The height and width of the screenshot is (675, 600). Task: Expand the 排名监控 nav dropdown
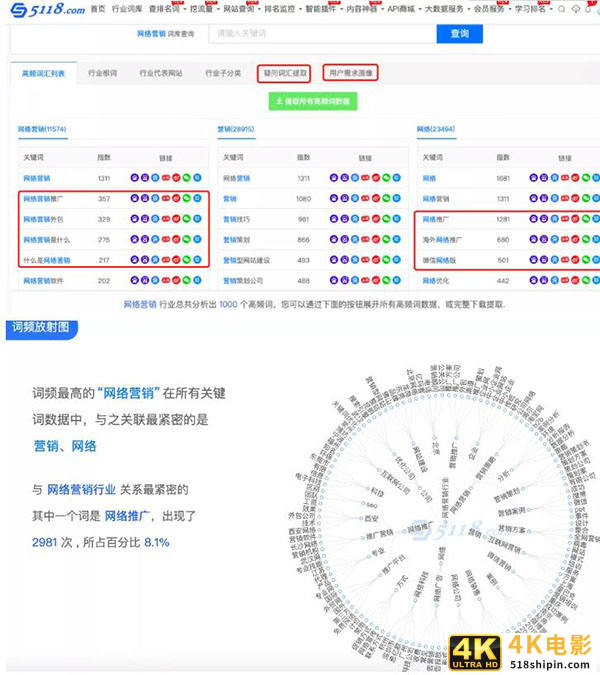(x=282, y=9)
